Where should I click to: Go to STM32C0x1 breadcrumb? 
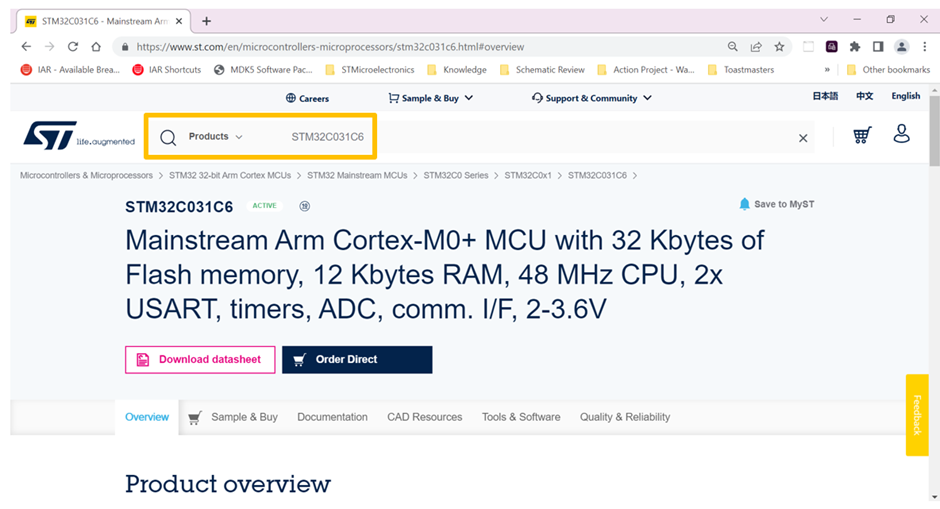pyautogui.click(x=528, y=176)
